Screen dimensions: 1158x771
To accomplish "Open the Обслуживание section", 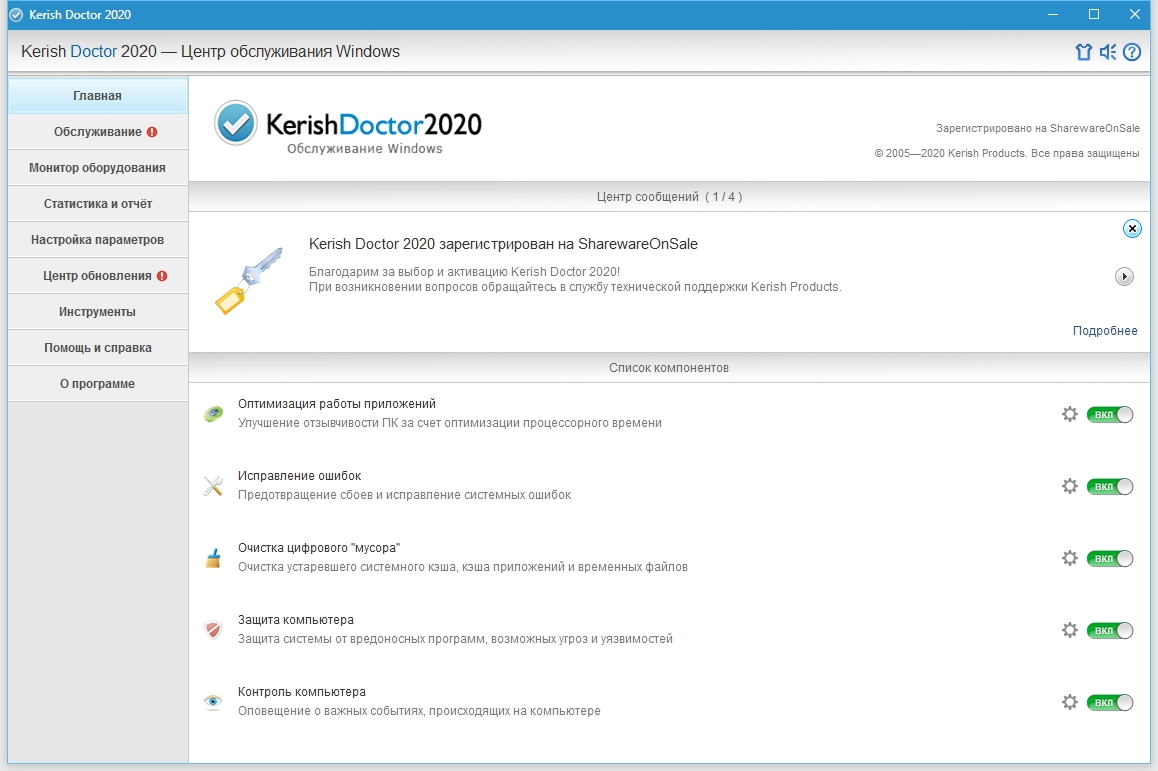I will (x=97, y=131).
